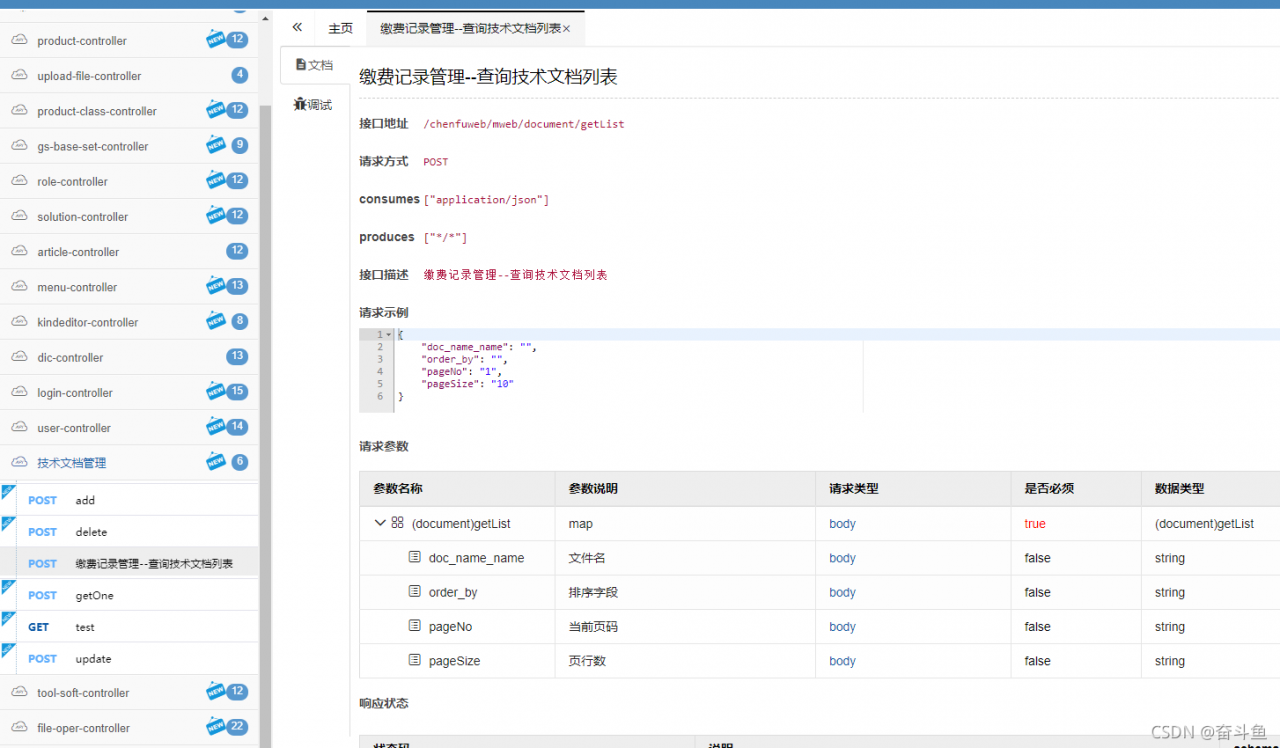Click the consumes value ["application/json"]
Viewport: 1280px width, 748px height.
[486, 200]
